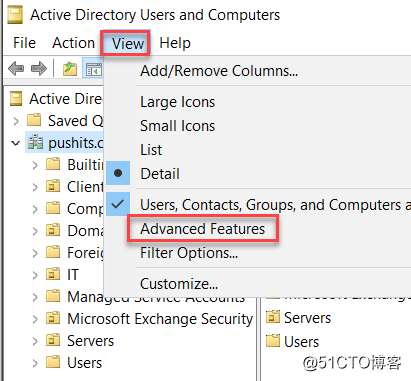Select 'Servers' label in the tree

[x=90, y=341]
